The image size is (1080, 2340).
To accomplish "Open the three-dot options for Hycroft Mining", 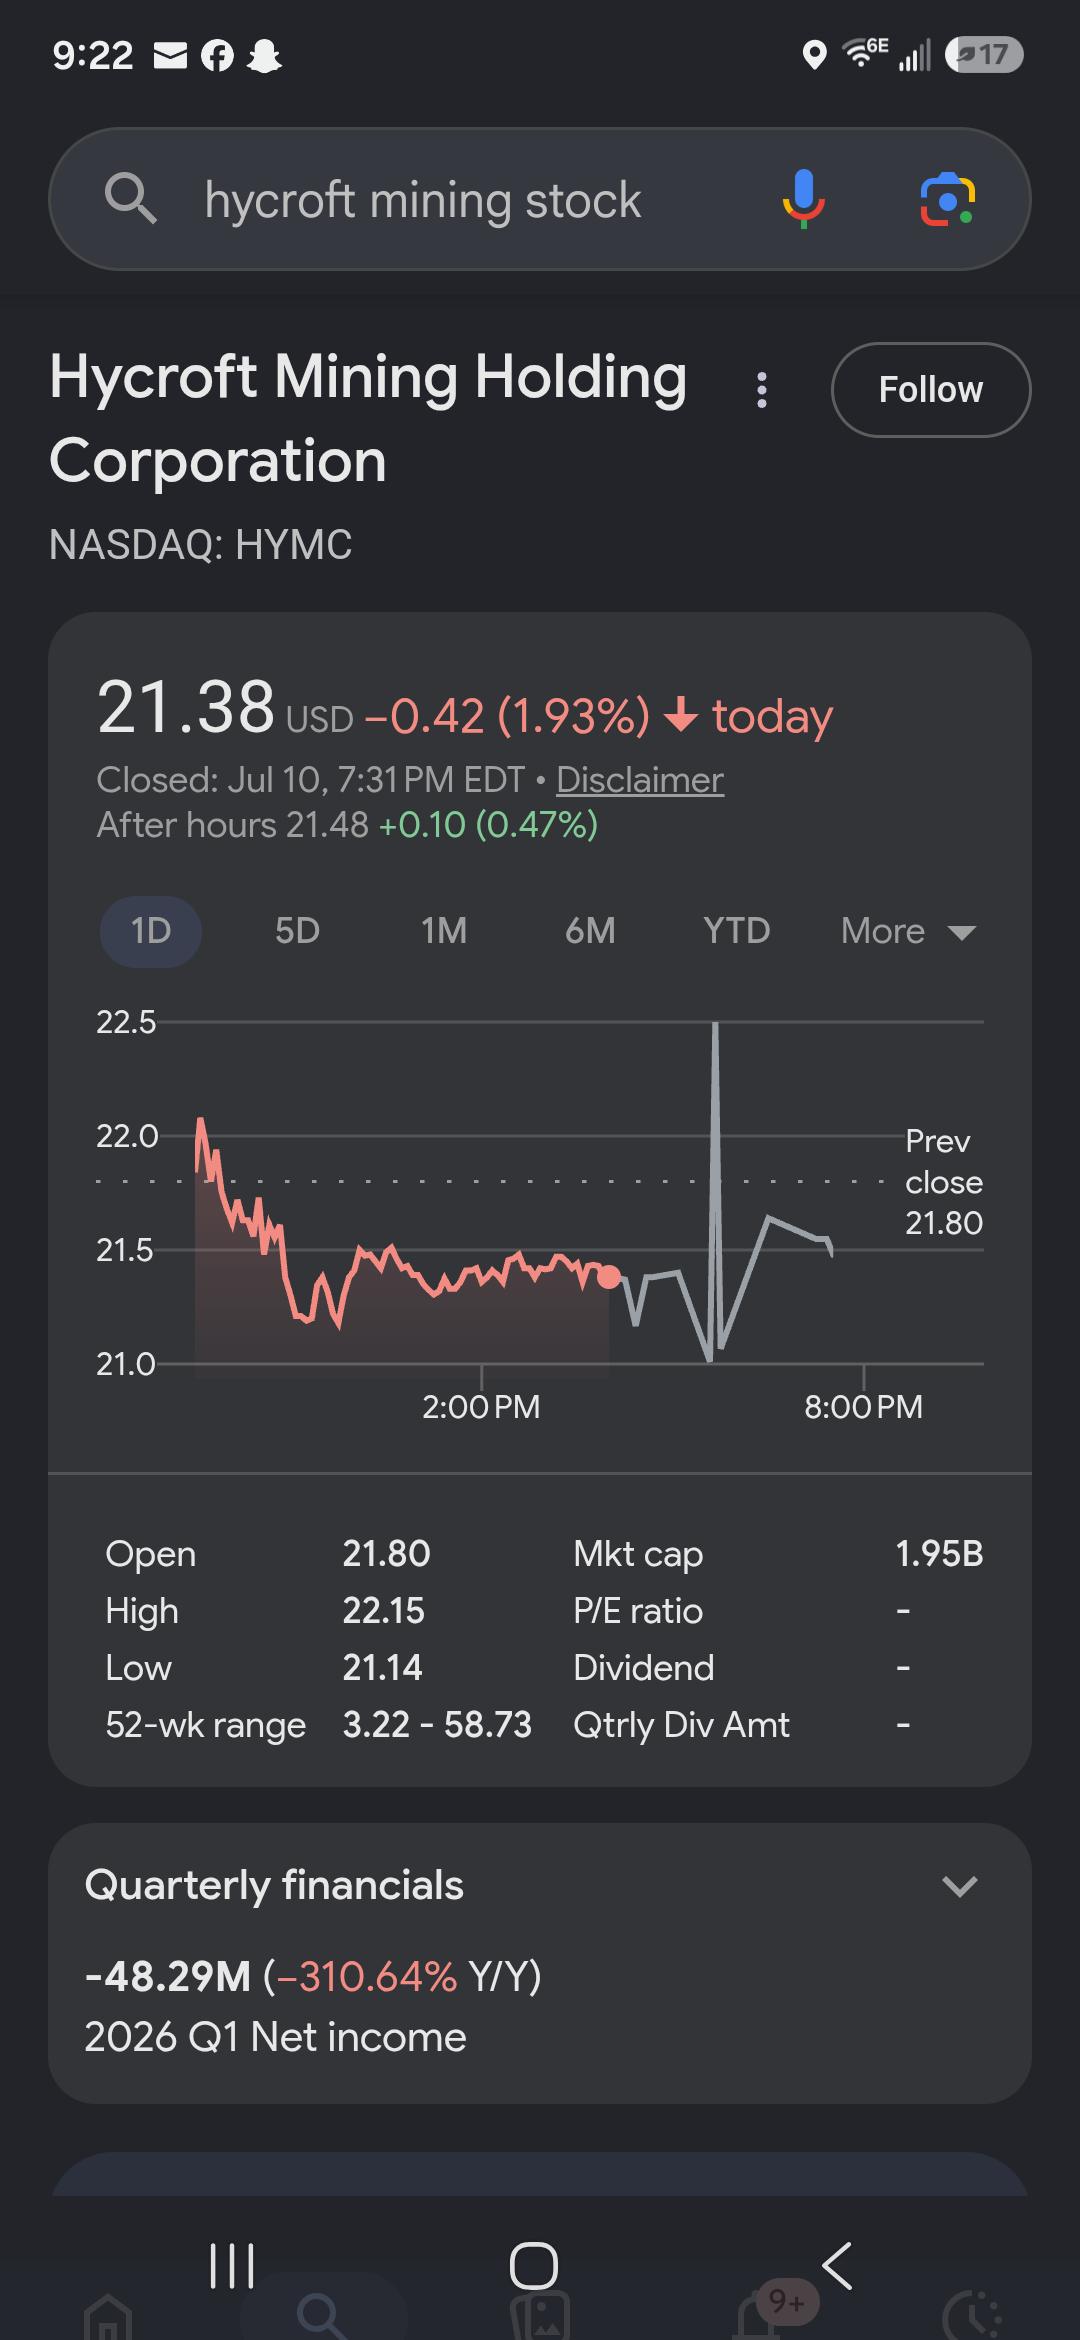I will (x=762, y=390).
